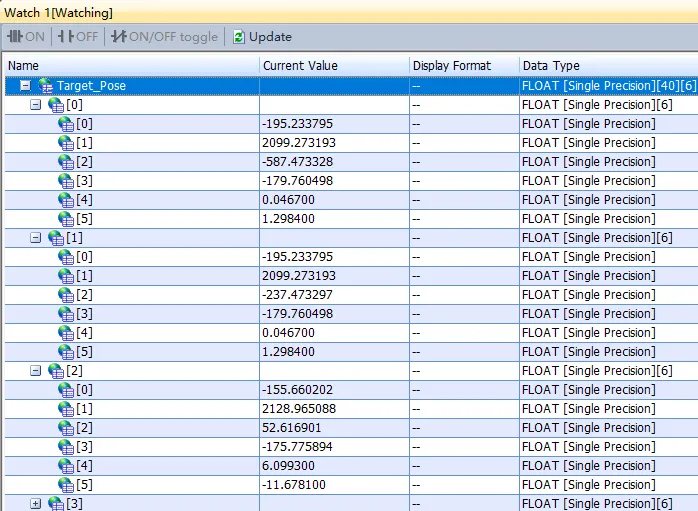Click the OFF contact toolbar icon
Image resolution: width=698 pixels, height=511 pixels.
pos(66,37)
